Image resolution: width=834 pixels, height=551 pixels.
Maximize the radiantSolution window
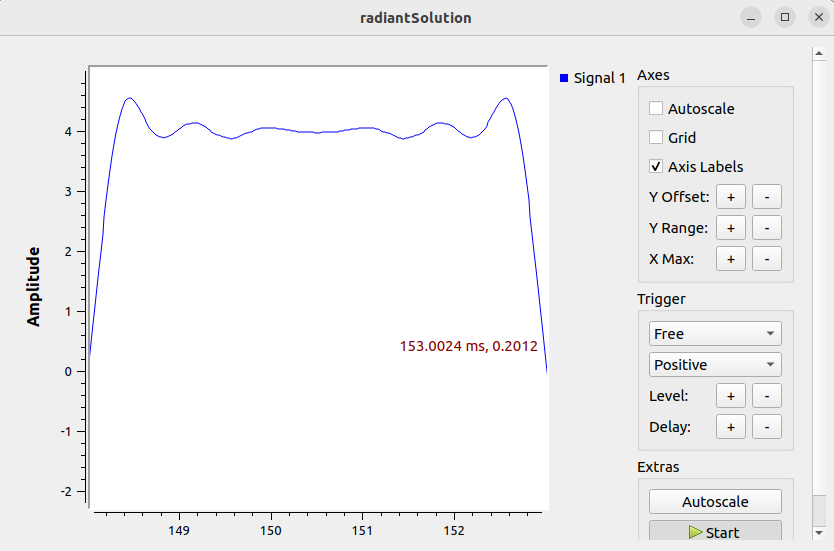pyautogui.click(x=785, y=18)
